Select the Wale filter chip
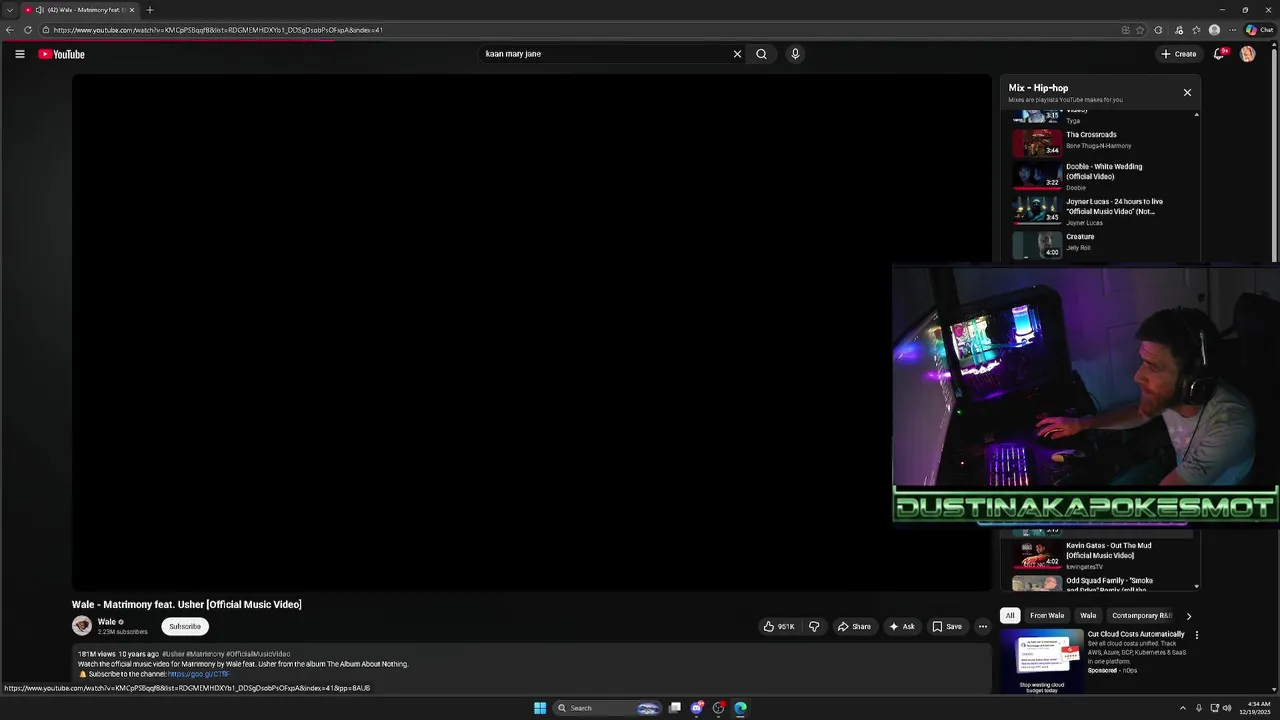Image resolution: width=1280 pixels, height=720 pixels. click(x=1088, y=616)
